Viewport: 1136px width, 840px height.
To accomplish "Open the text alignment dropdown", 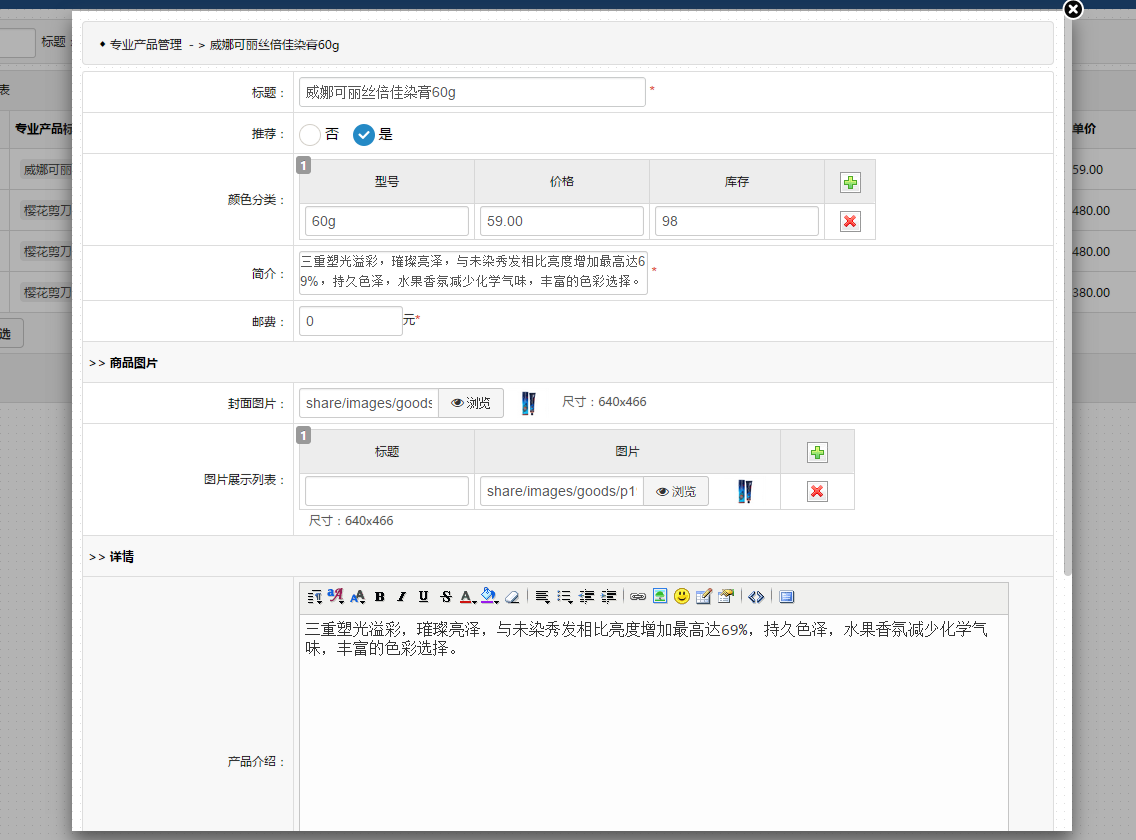I will tap(543, 597).
